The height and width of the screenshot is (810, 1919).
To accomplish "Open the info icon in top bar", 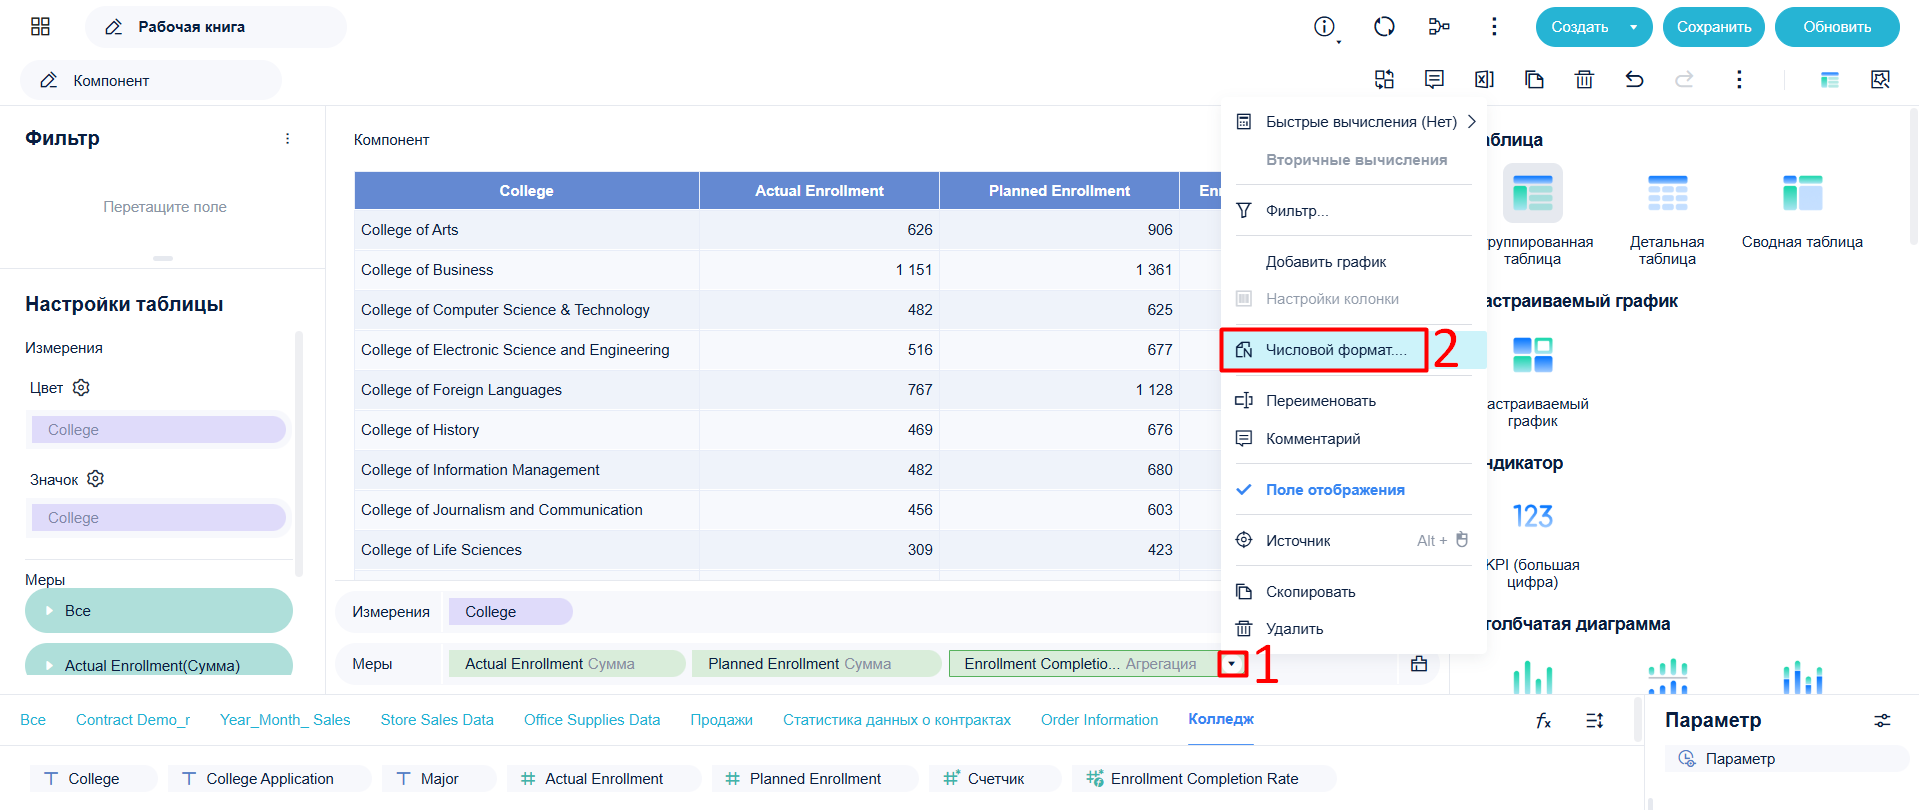I will (1324, 27).
